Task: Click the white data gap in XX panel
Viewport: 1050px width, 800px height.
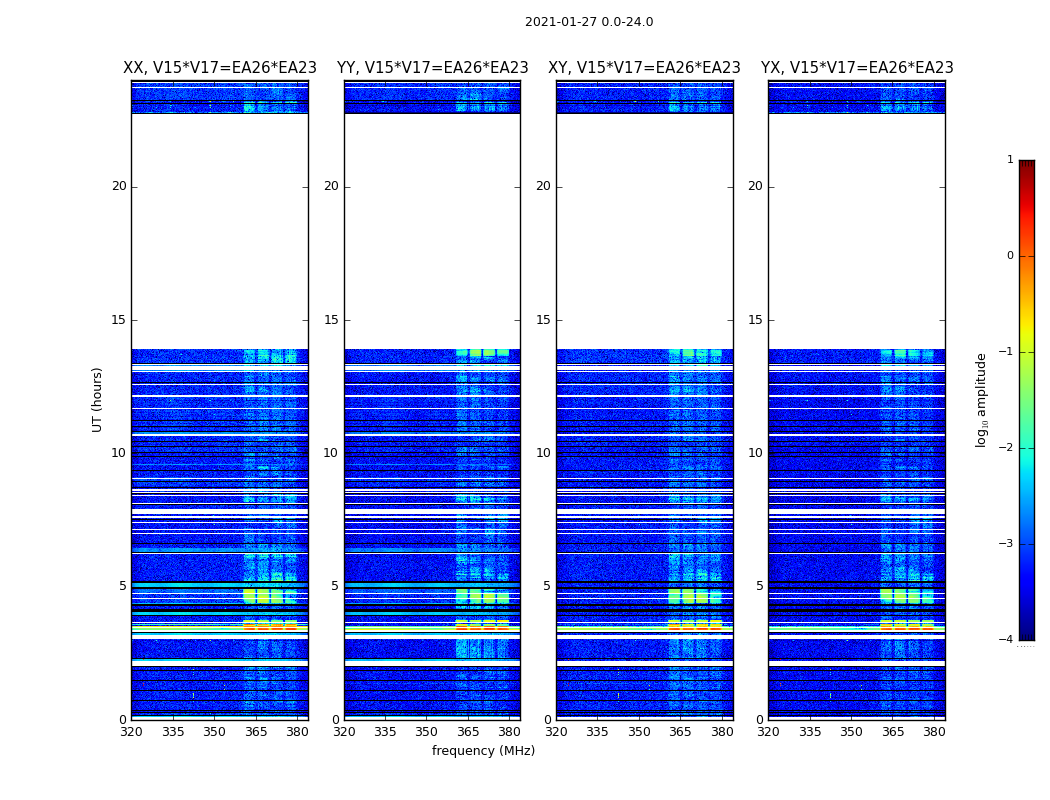Action: point(220,230)
